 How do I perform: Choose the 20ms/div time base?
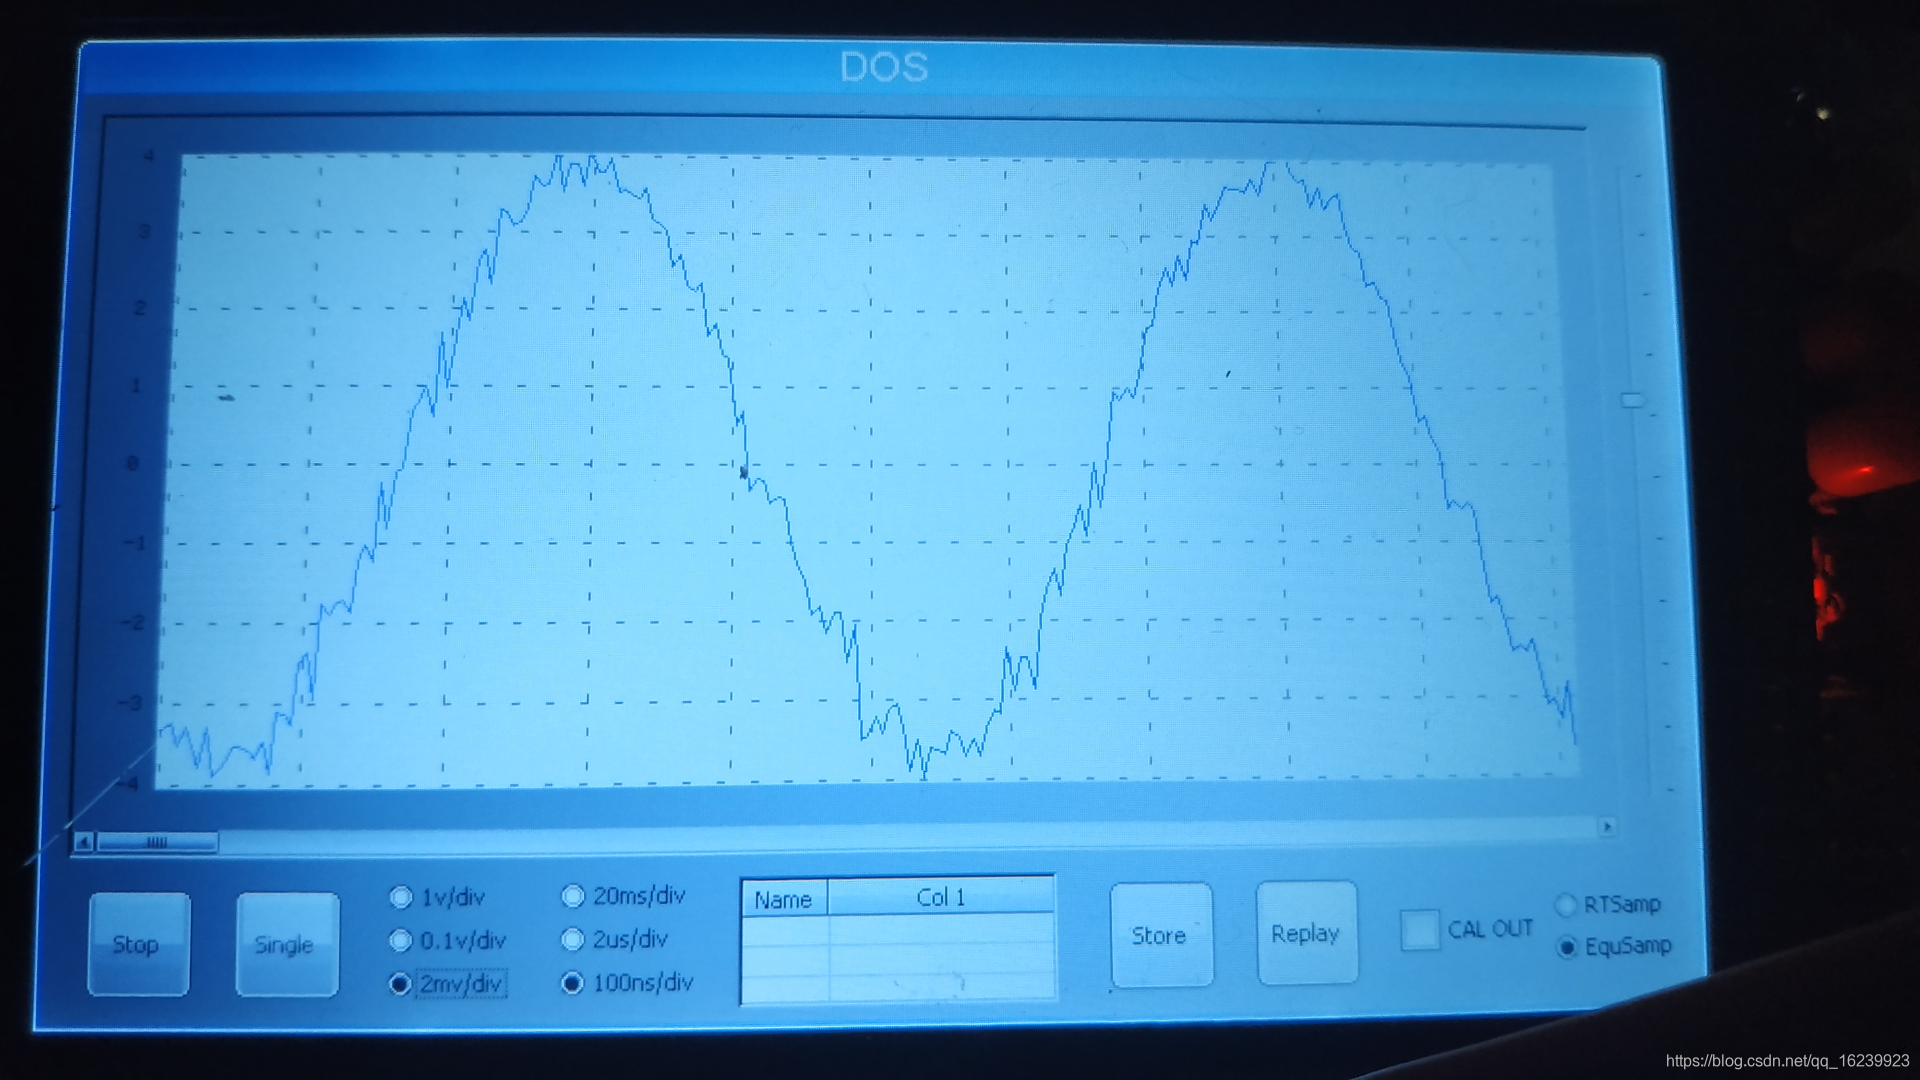(573, 896)
